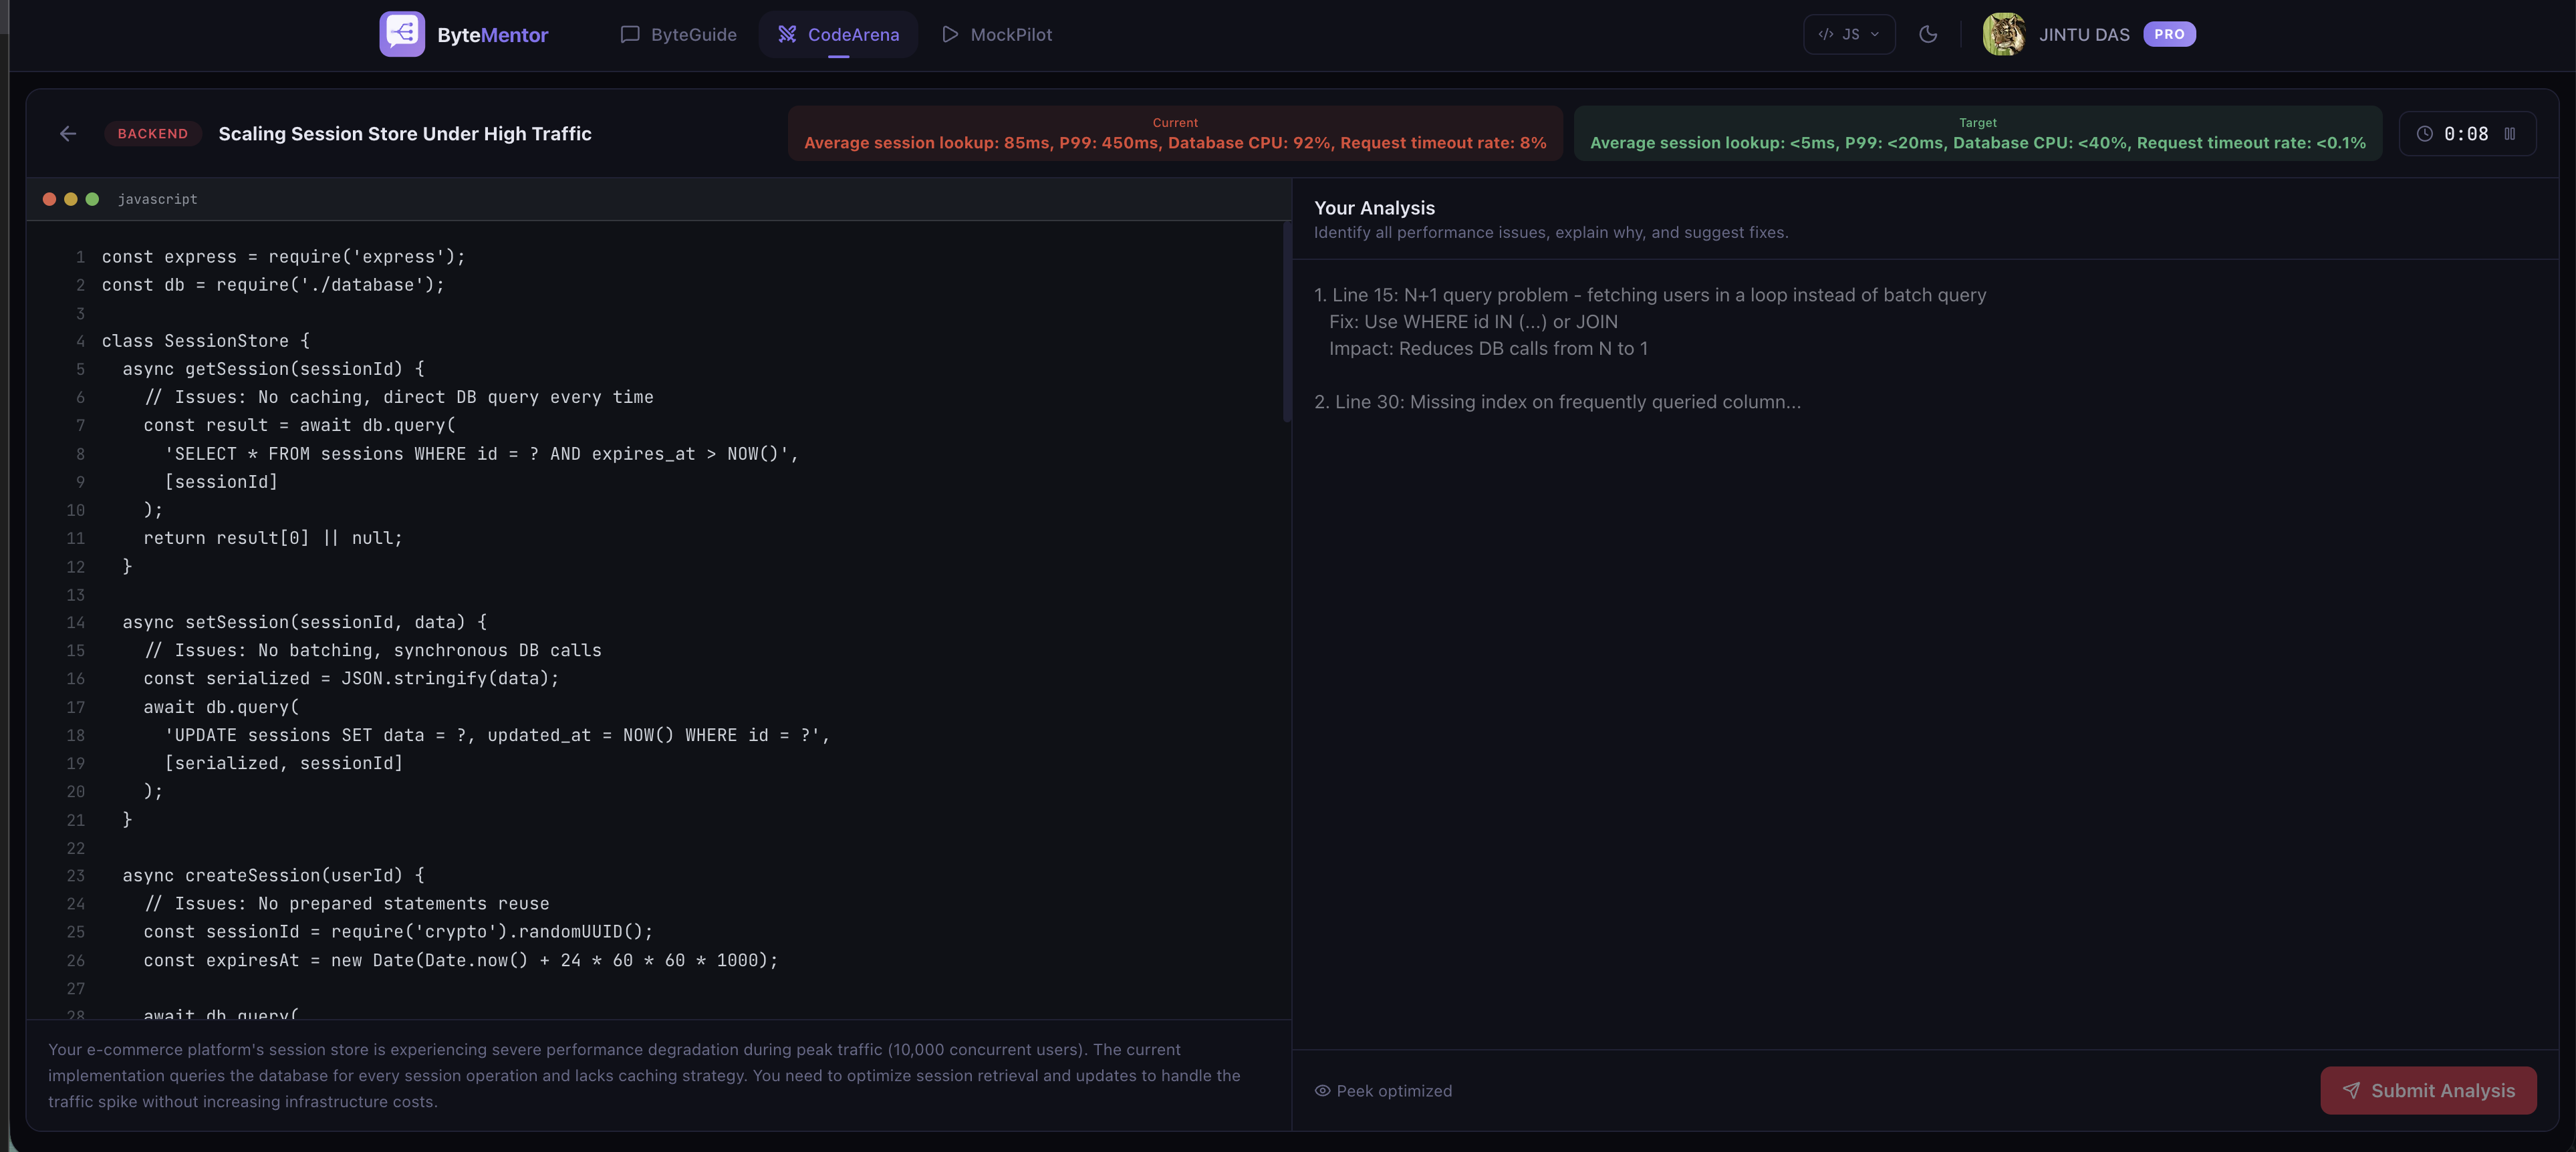
Task: Click the BACKEND category badge
Action: pos(153,133)
